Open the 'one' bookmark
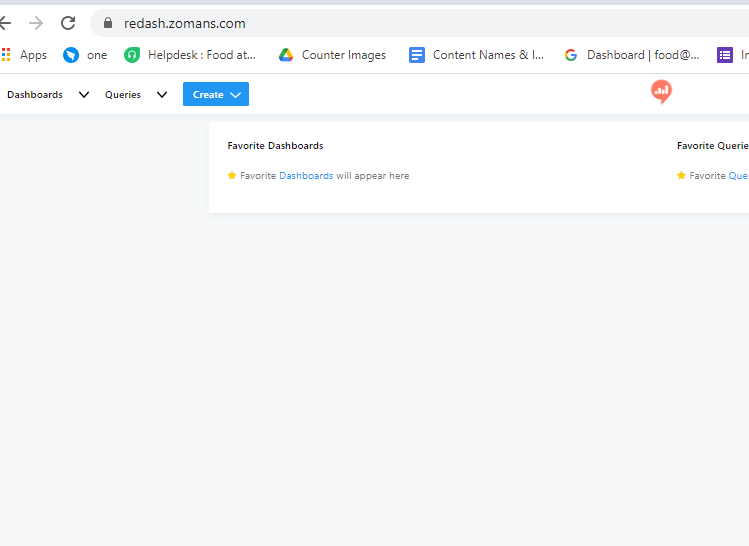This screenshot has height=546, width=749. point(85,55)
